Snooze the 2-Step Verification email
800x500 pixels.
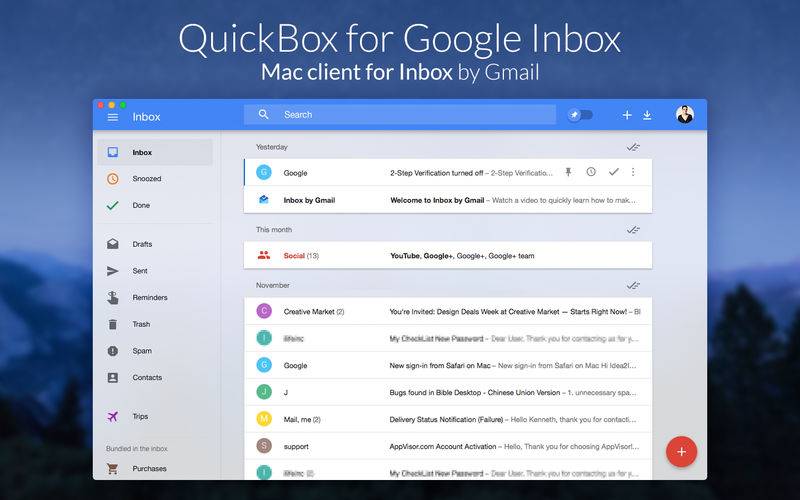pos(591,172)
